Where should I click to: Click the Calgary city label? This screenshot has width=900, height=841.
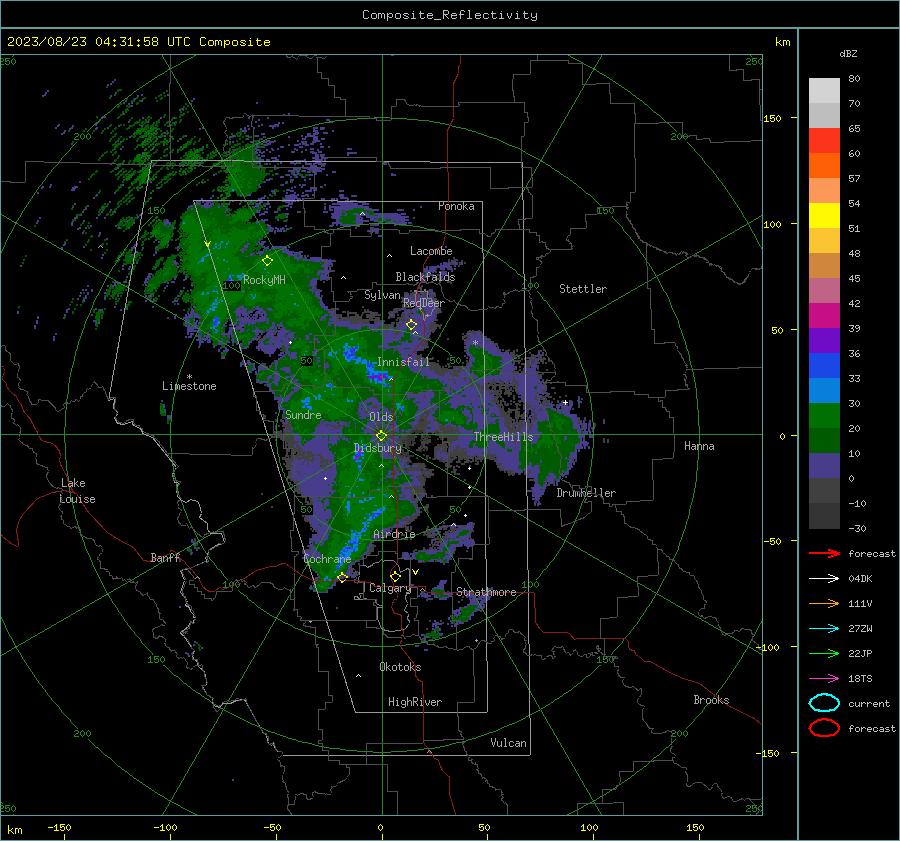click(x=390, y=588)
